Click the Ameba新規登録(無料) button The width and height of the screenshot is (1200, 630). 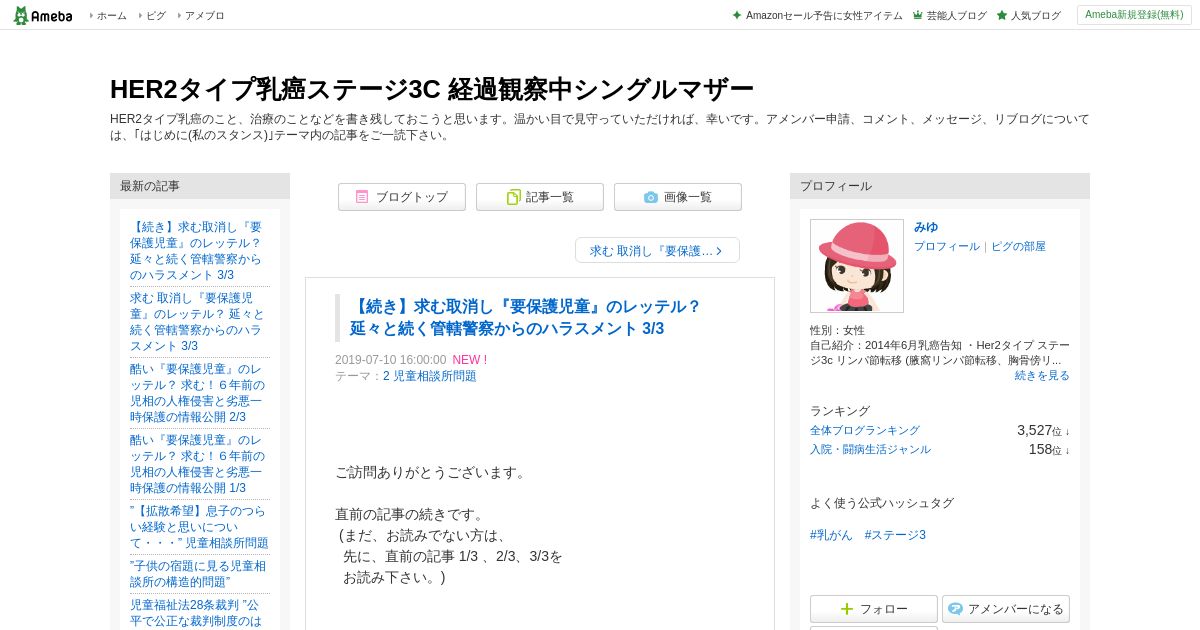(1134, 15)
